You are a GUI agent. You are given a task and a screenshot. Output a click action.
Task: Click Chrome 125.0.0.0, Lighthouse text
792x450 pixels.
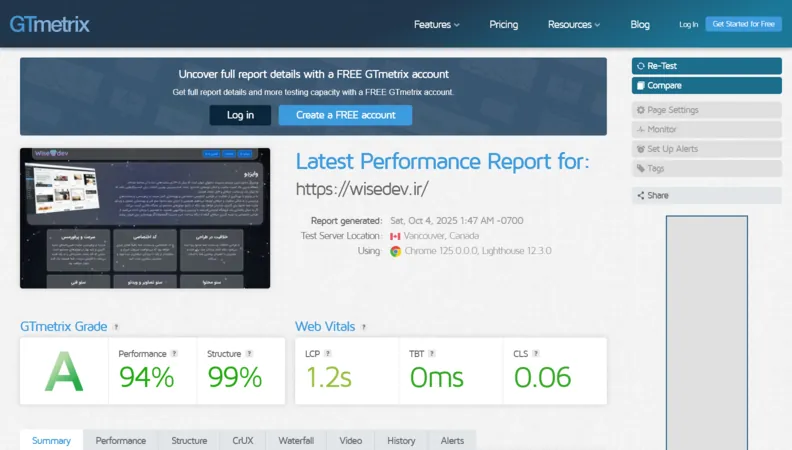coord(478,251)
